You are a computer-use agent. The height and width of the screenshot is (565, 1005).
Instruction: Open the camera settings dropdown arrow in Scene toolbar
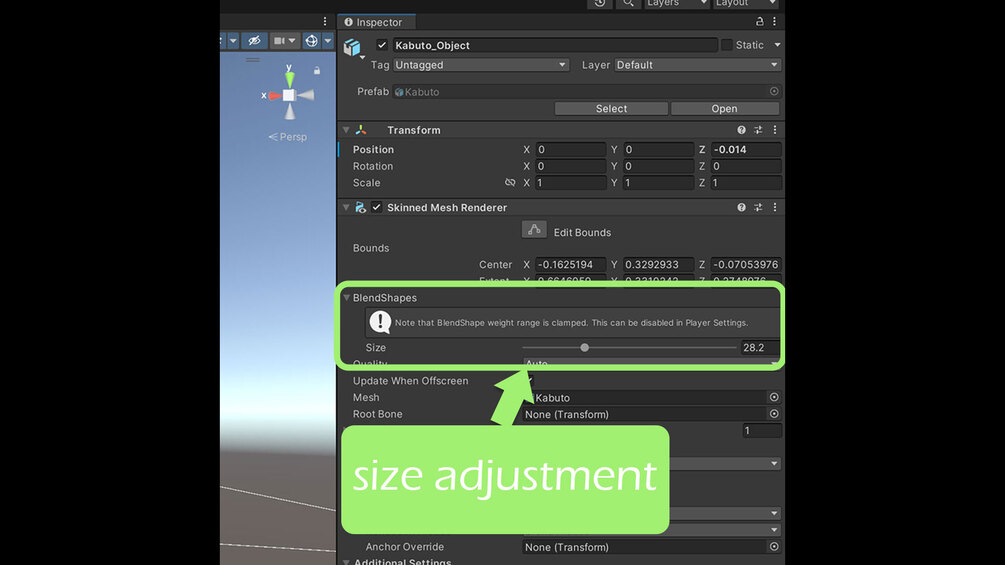292,41
